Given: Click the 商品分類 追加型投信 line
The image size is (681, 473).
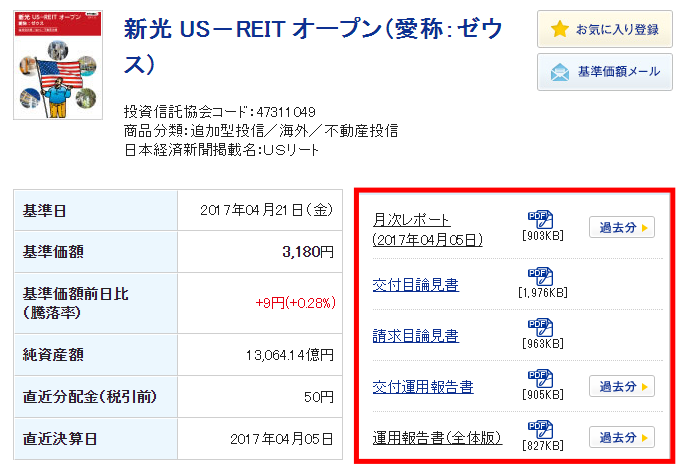Looking at the screenshot, I should click(x=261, y=131).
